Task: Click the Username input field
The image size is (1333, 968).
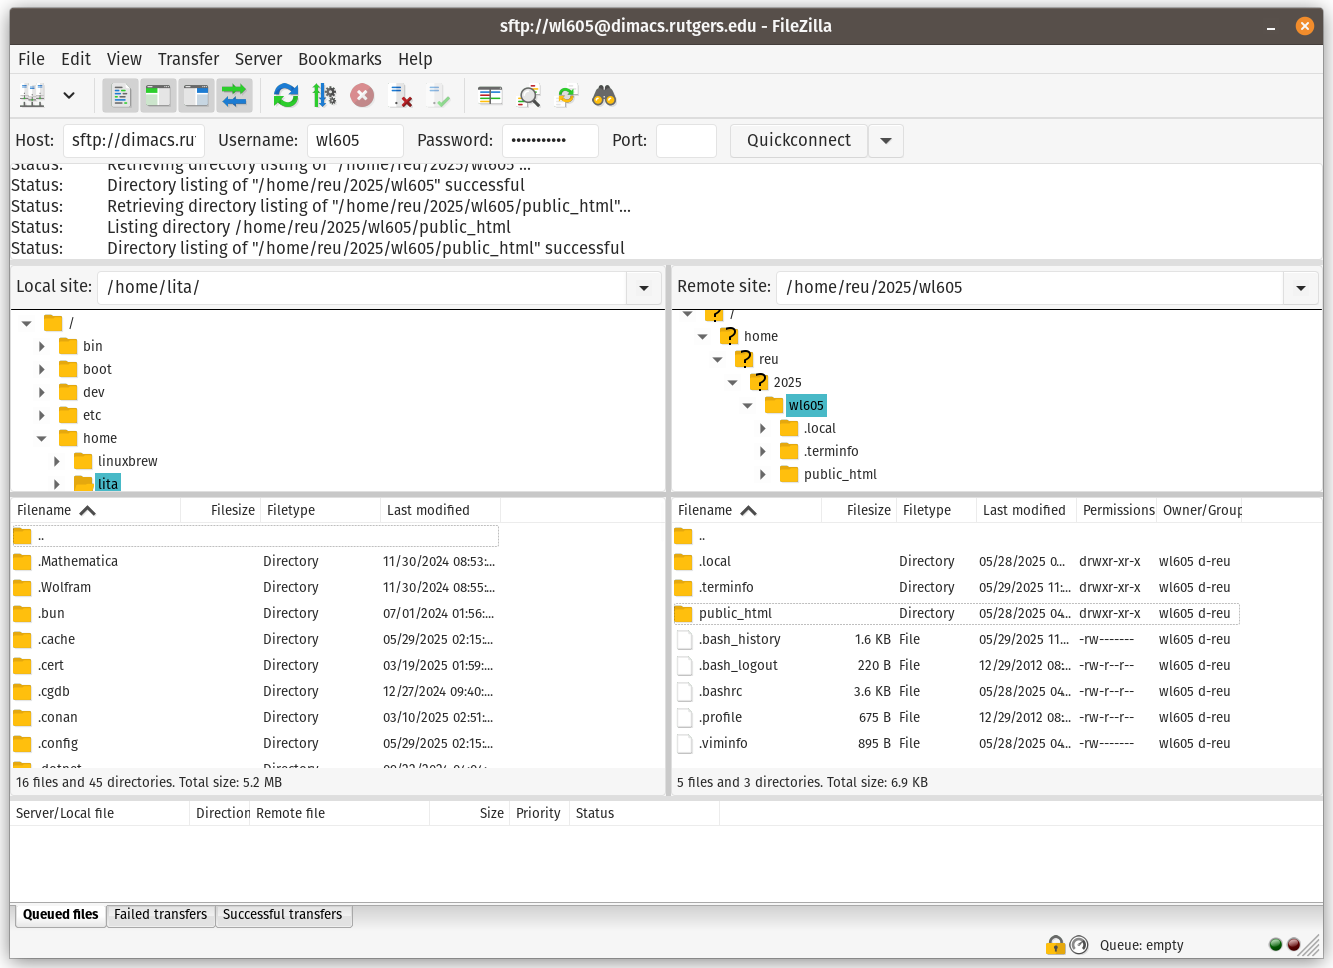Action: point(355,140)
